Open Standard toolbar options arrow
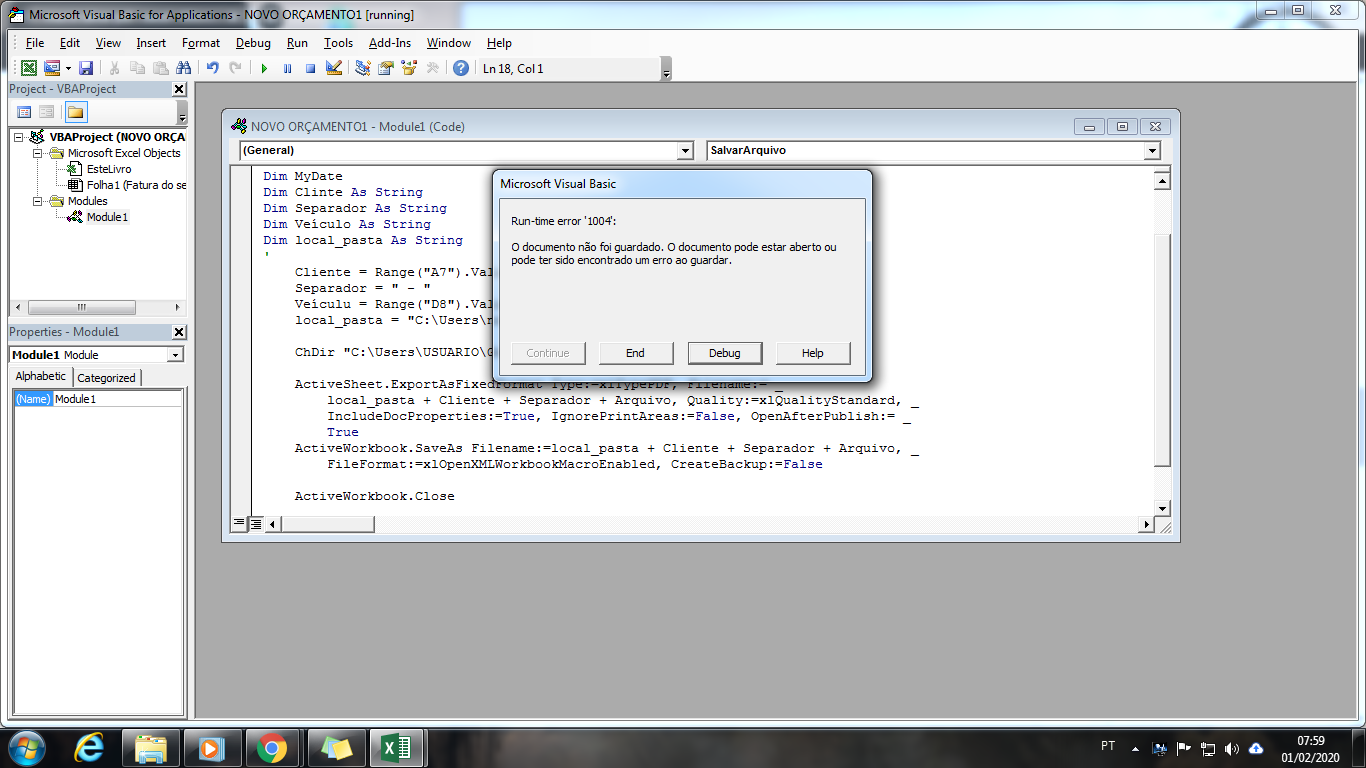1366x768 pixels. [666, 69]
